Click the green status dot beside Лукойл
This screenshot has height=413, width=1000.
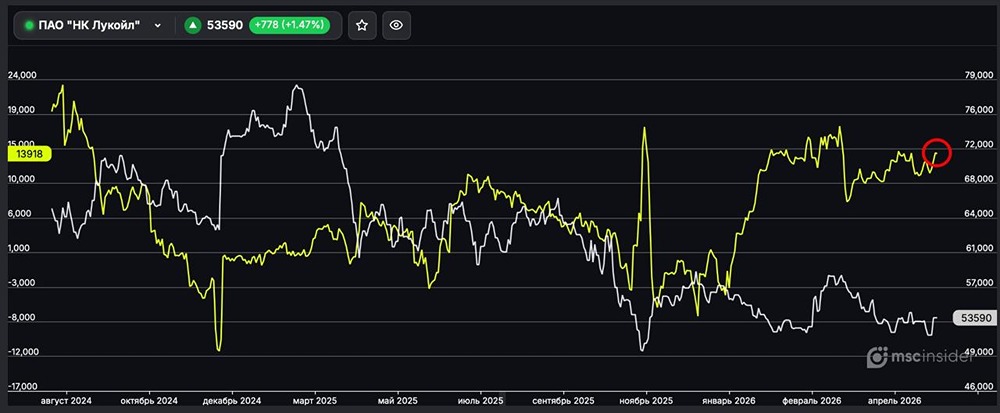[x=29, y=25]
